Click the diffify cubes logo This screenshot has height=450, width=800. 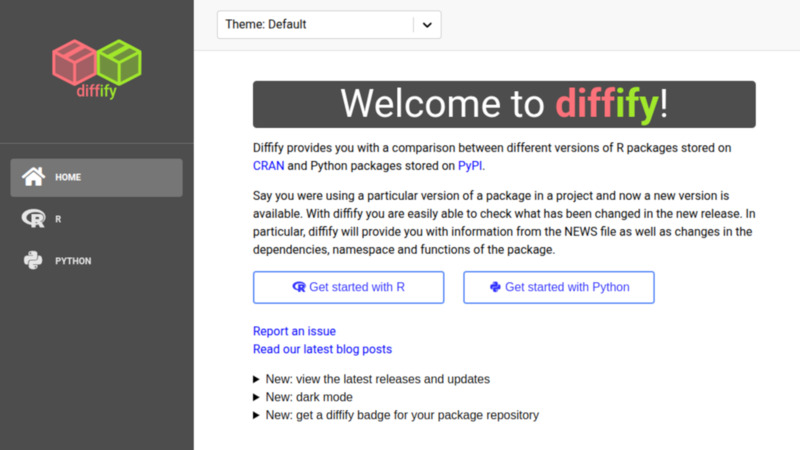click(96, 68)
